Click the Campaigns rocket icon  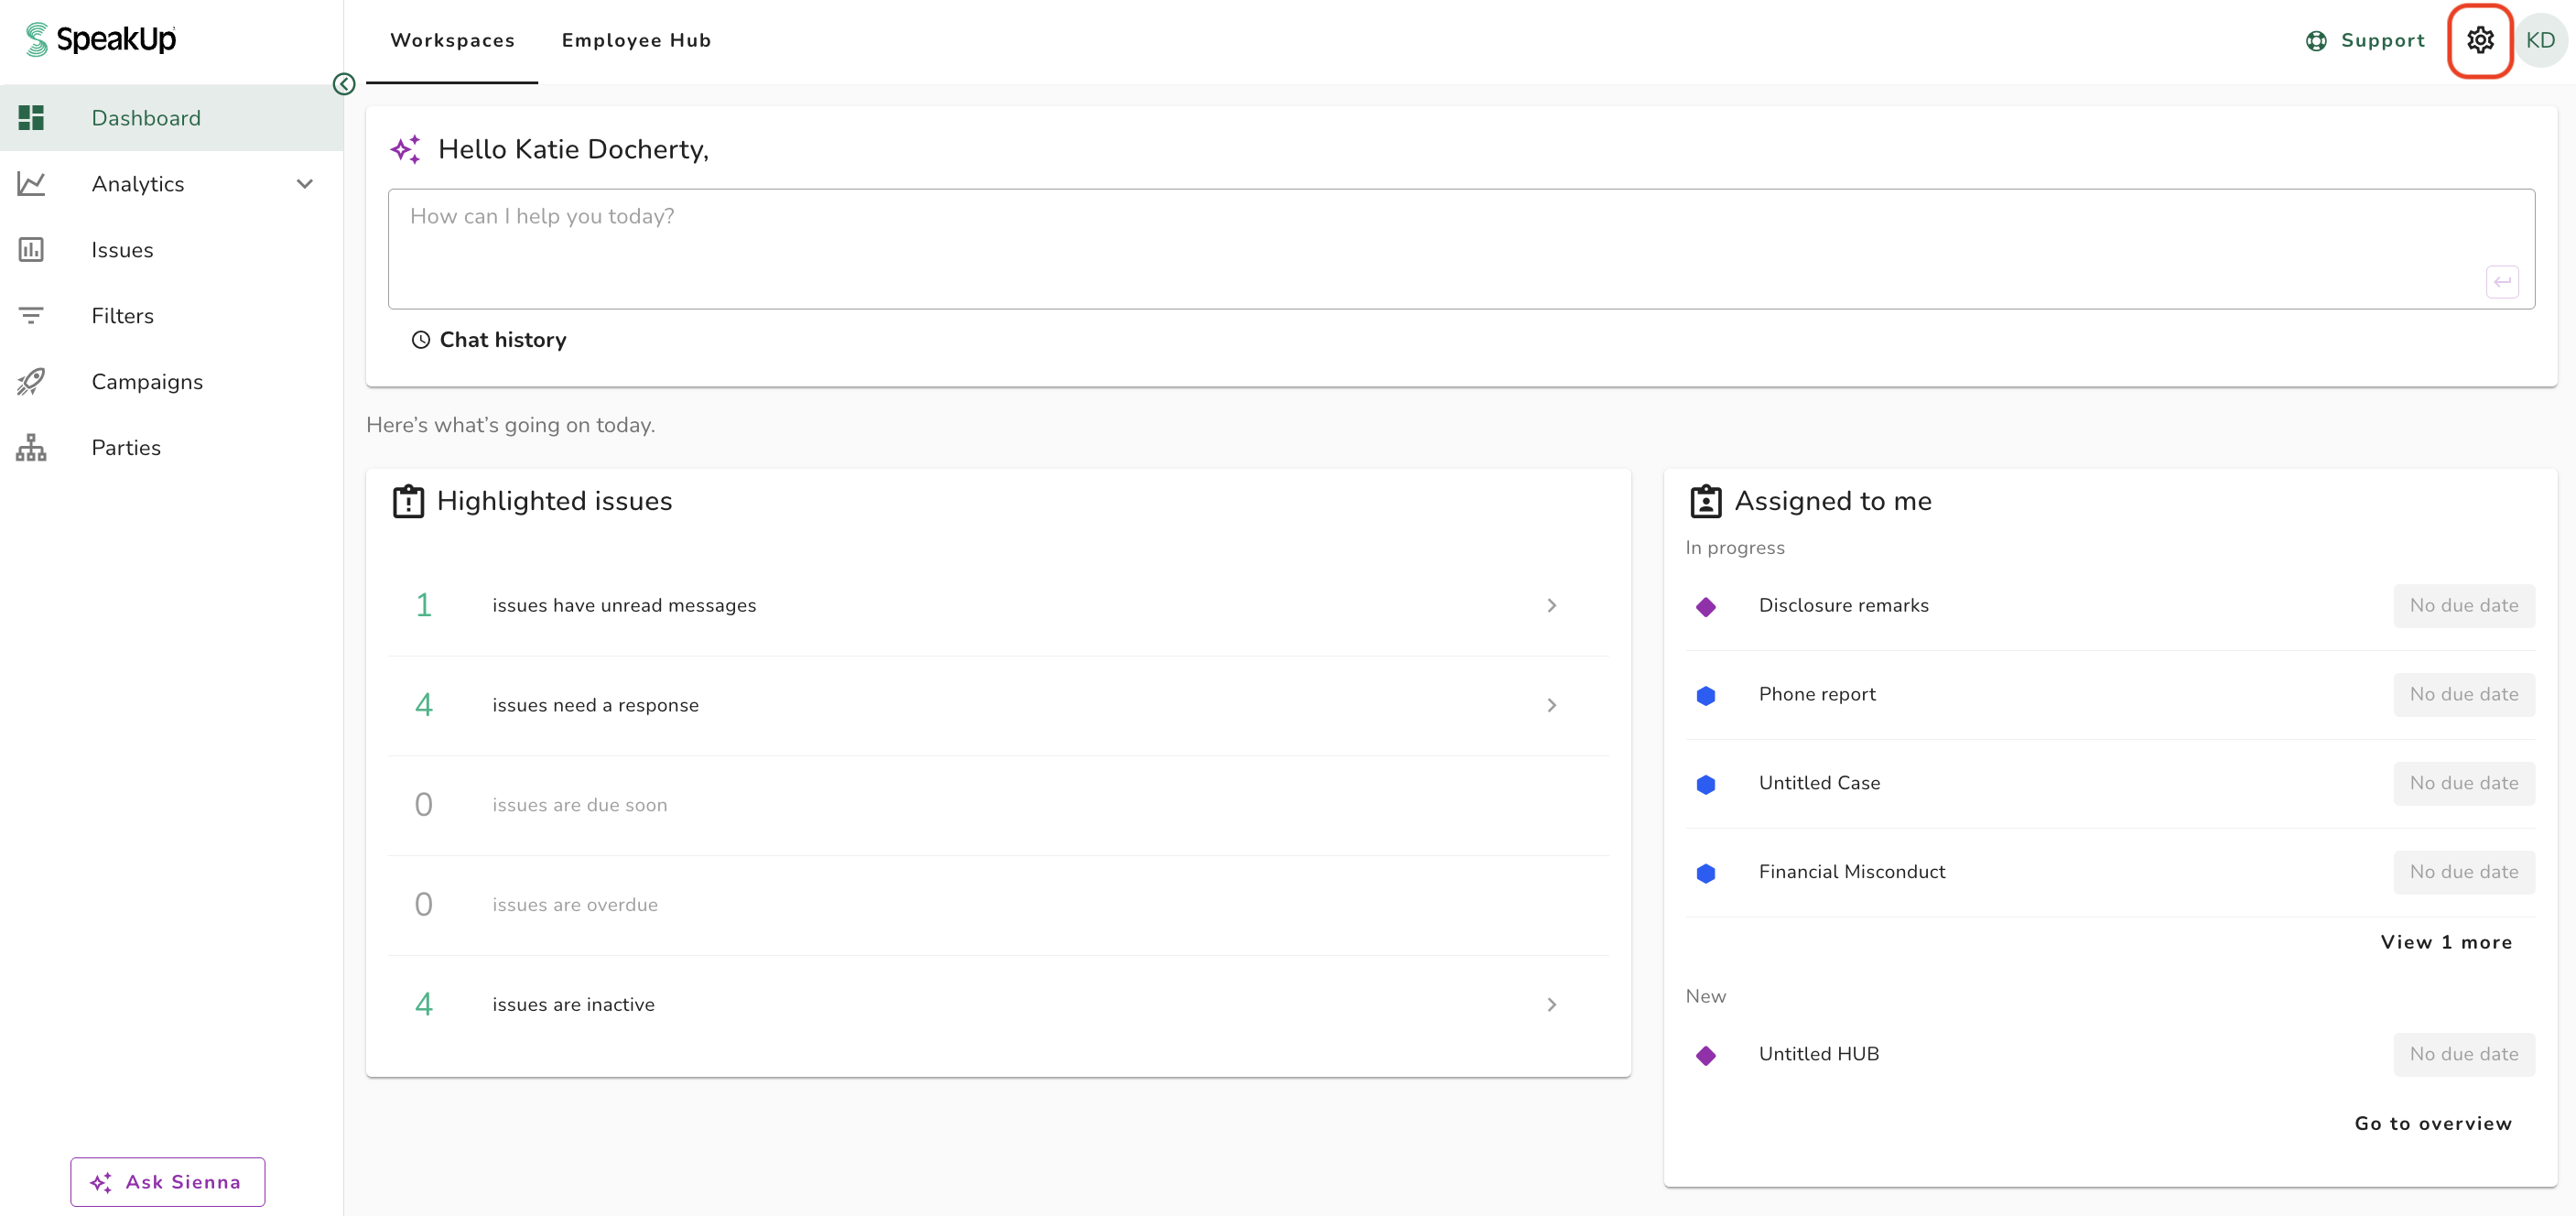(31, 382)
